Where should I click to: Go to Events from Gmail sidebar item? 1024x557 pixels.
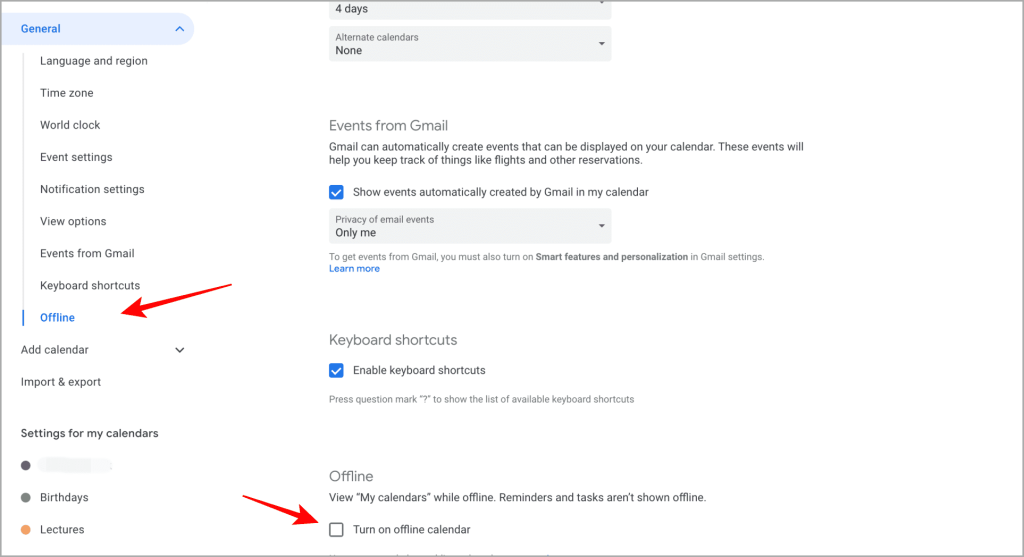click(x=87, y=253)
